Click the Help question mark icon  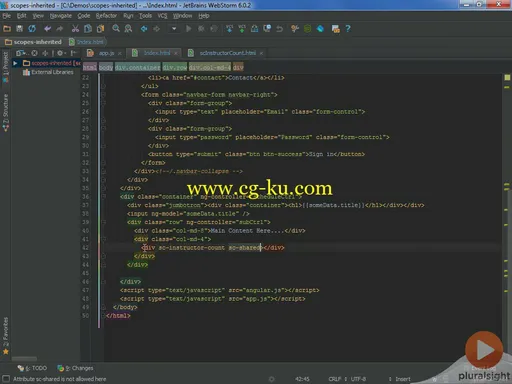tap(348, 29)
